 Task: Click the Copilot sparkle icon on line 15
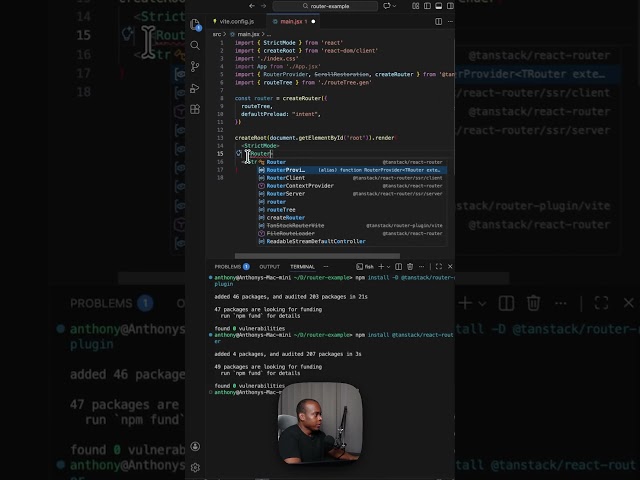pos(239,153)
